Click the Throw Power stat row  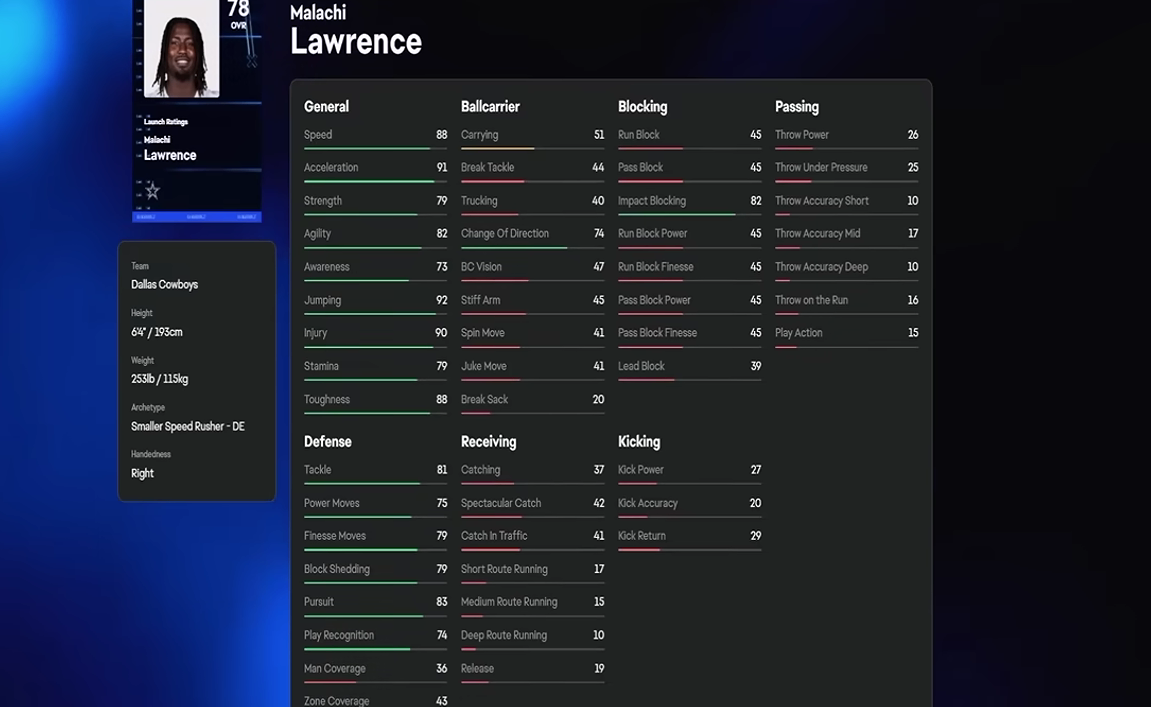[846, 136]
